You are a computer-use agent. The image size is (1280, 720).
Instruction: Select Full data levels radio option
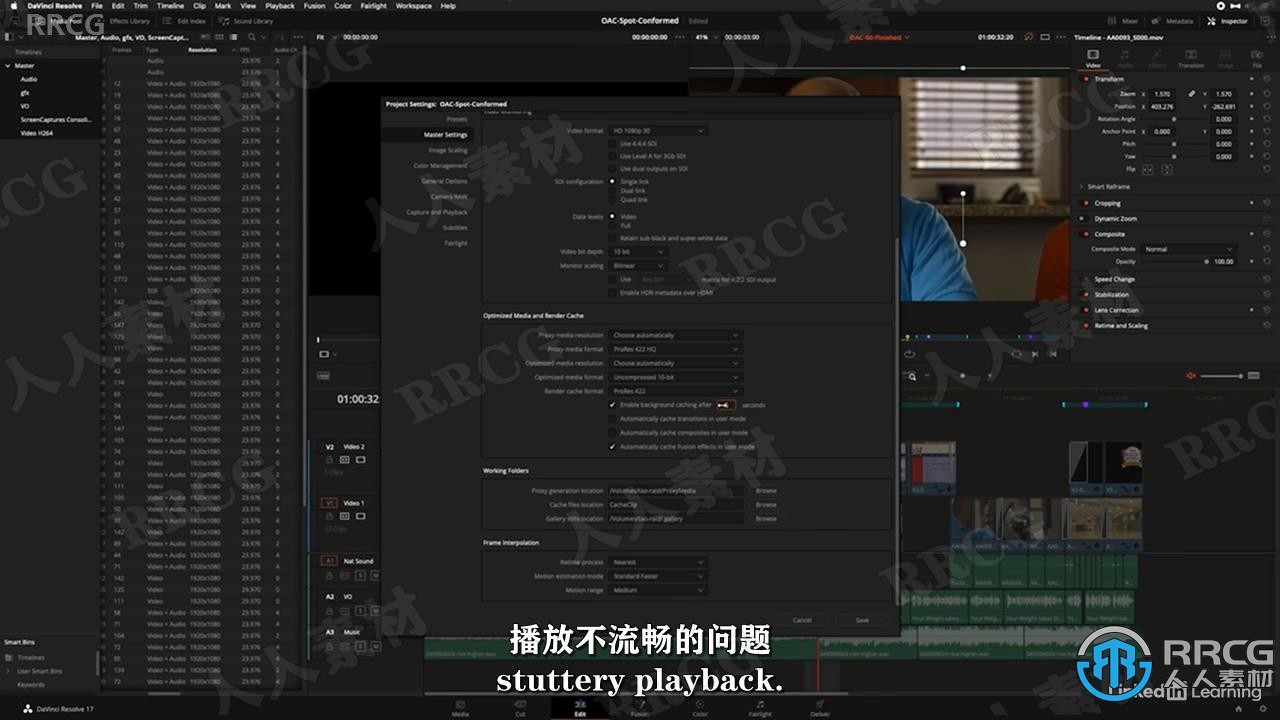(x=612, y=226)
